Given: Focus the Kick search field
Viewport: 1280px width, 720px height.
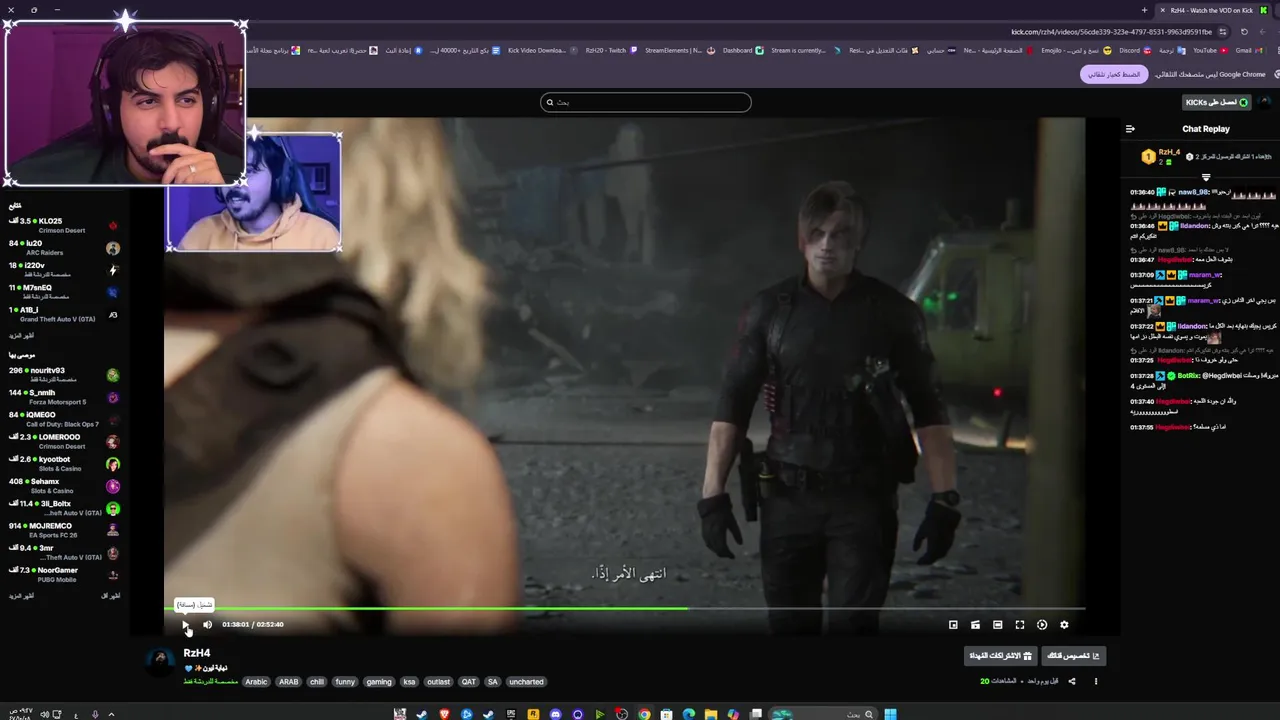Looking at the screenshot, I should 646,102.
